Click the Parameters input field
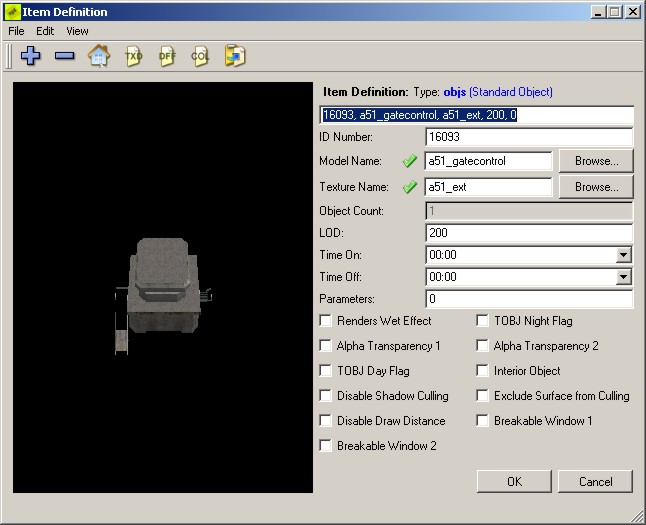 click(529, 299)
